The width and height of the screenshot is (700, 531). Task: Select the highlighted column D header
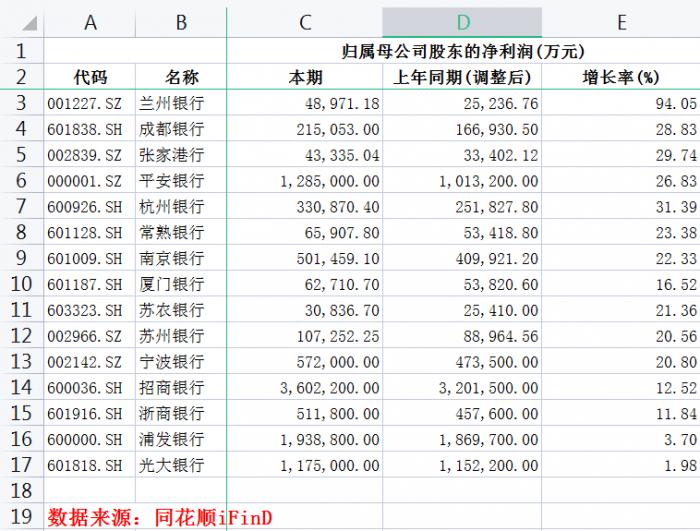pyautogui.click(x=462, y=22)
